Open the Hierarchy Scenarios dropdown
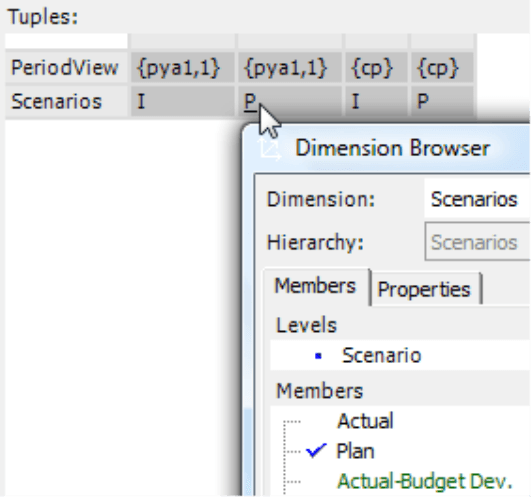The height and width of the screenshot is (497, 531). click(x=477, y=242)
